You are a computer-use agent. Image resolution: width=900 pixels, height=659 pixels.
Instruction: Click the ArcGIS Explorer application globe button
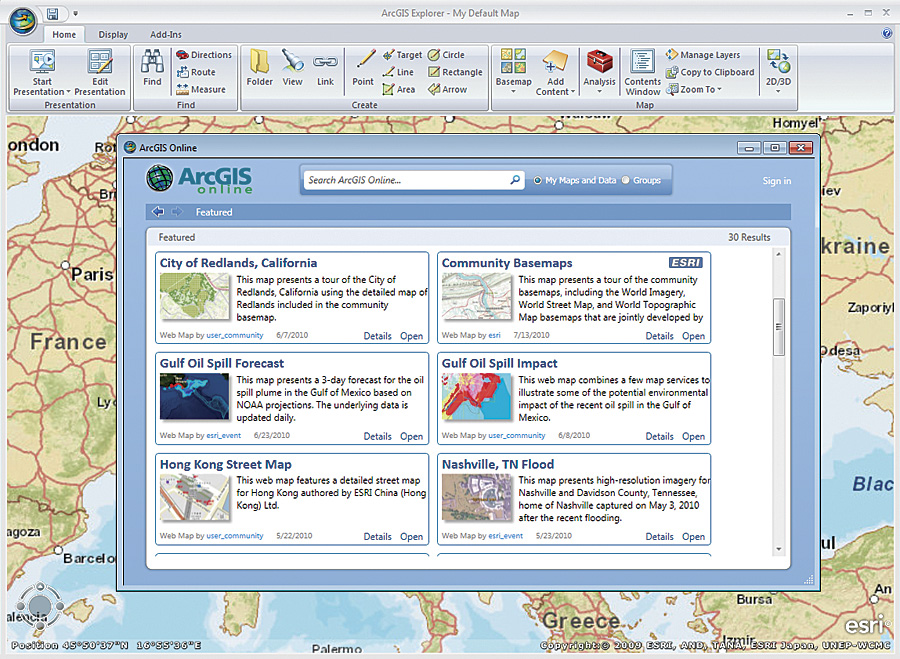click(x=22, y=22)
